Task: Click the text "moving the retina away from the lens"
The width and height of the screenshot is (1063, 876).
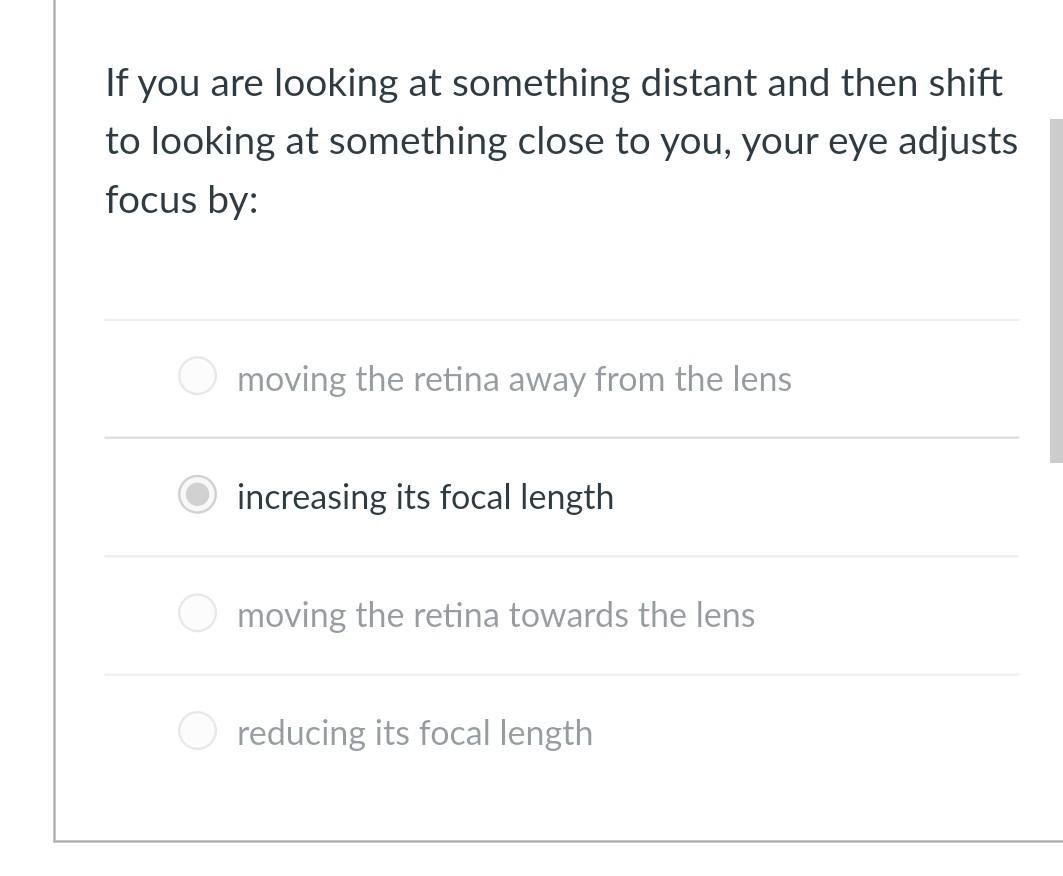Action: pos(514,379)
